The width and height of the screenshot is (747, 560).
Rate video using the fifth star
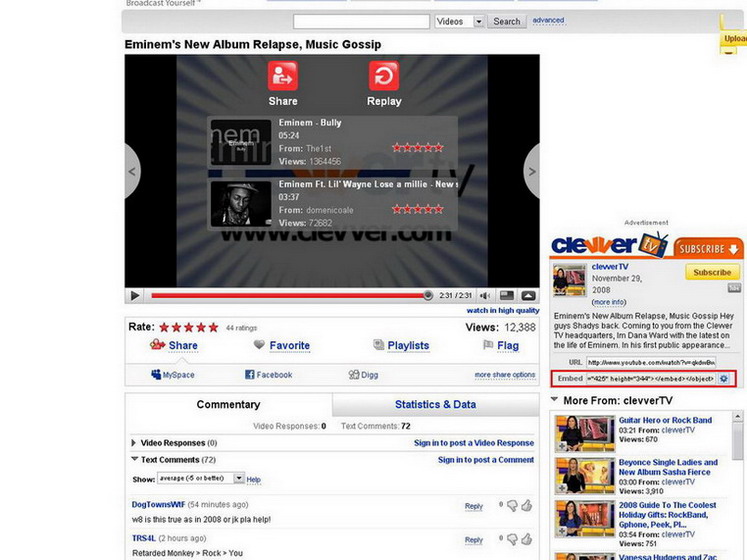(213, 327)
